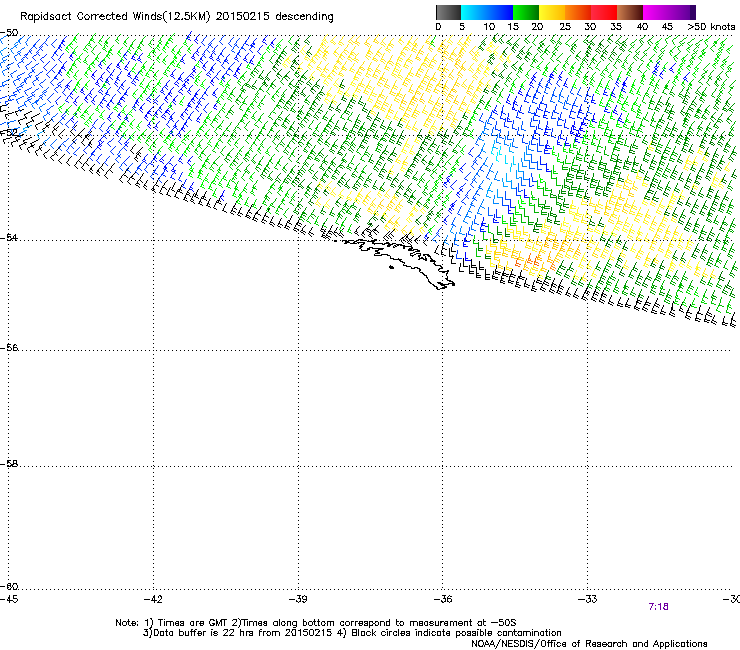The height and width of the screenshot is (650, 740).
Task: Click the -54 latitude axis label
Action: coord(9,237)
